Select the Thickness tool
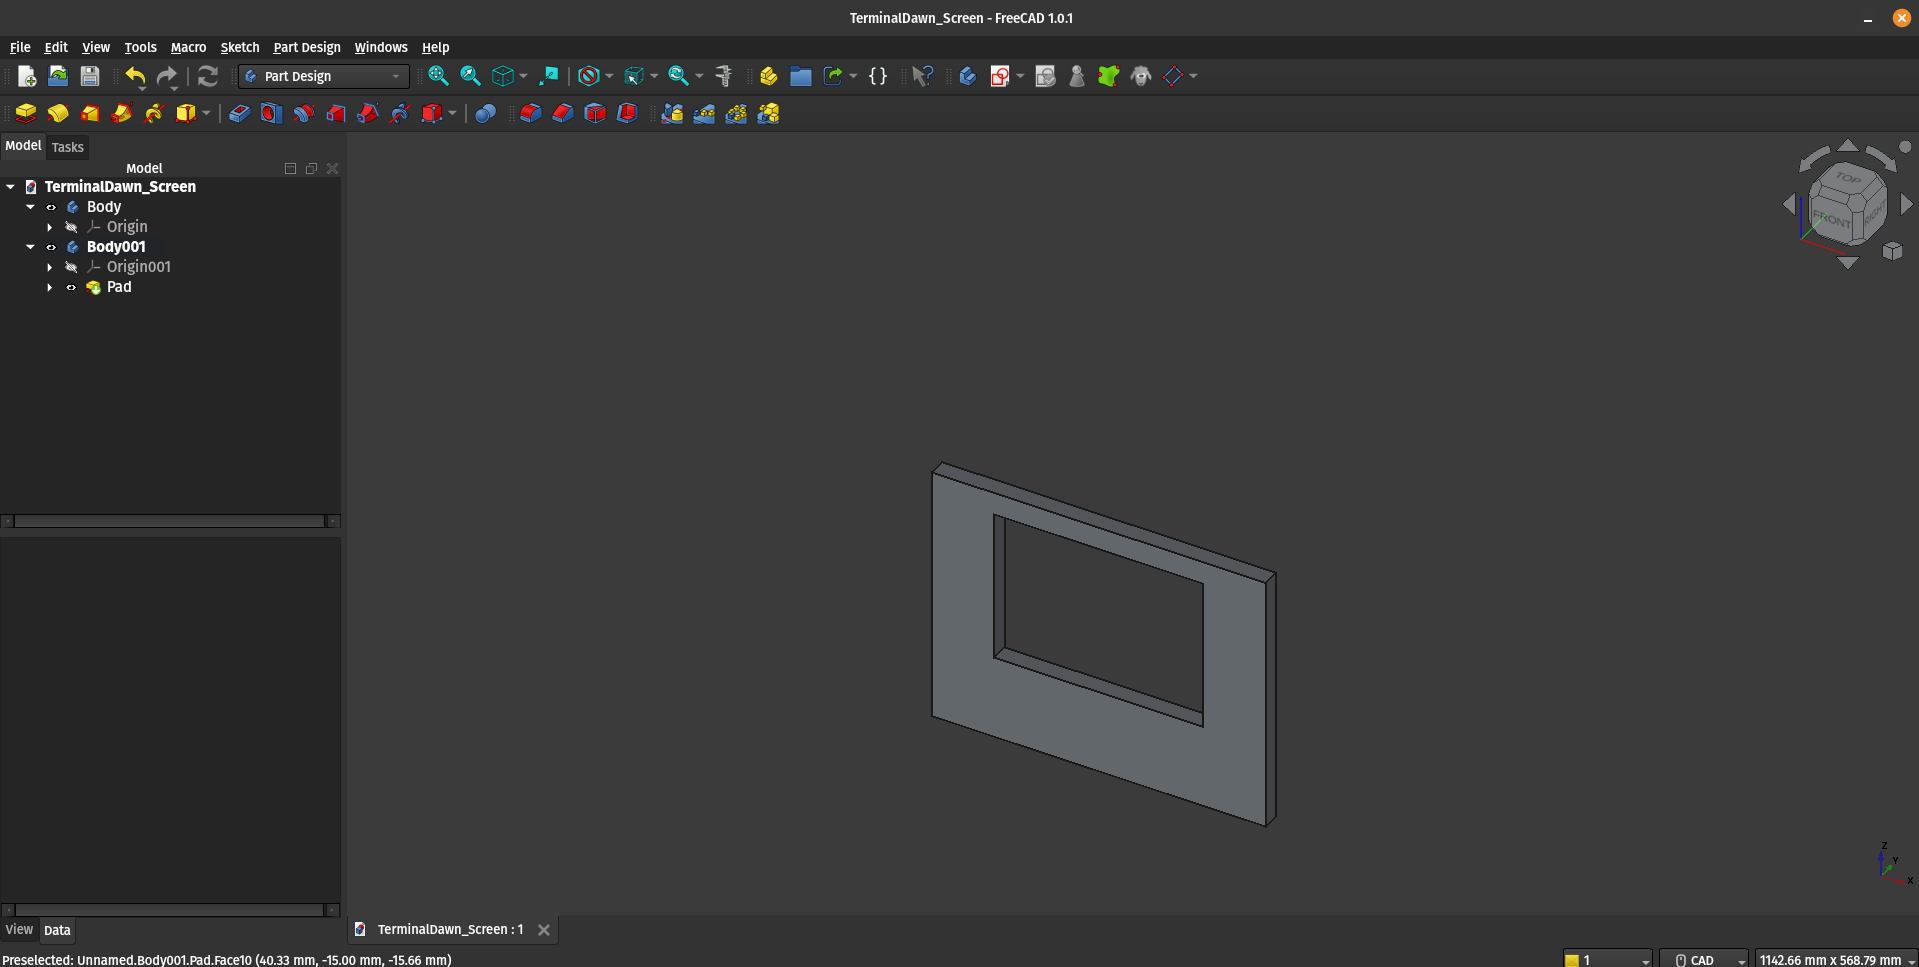 pyautogui.click(x=627, y=113)
